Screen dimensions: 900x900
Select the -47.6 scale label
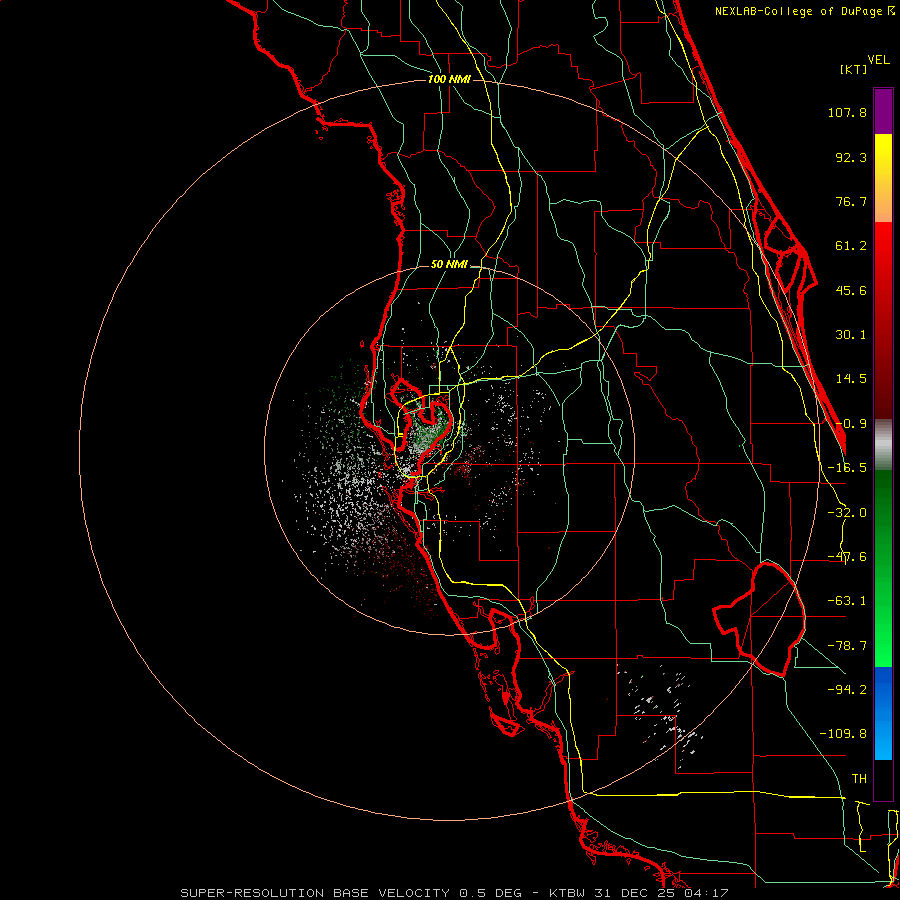point(847,557)
